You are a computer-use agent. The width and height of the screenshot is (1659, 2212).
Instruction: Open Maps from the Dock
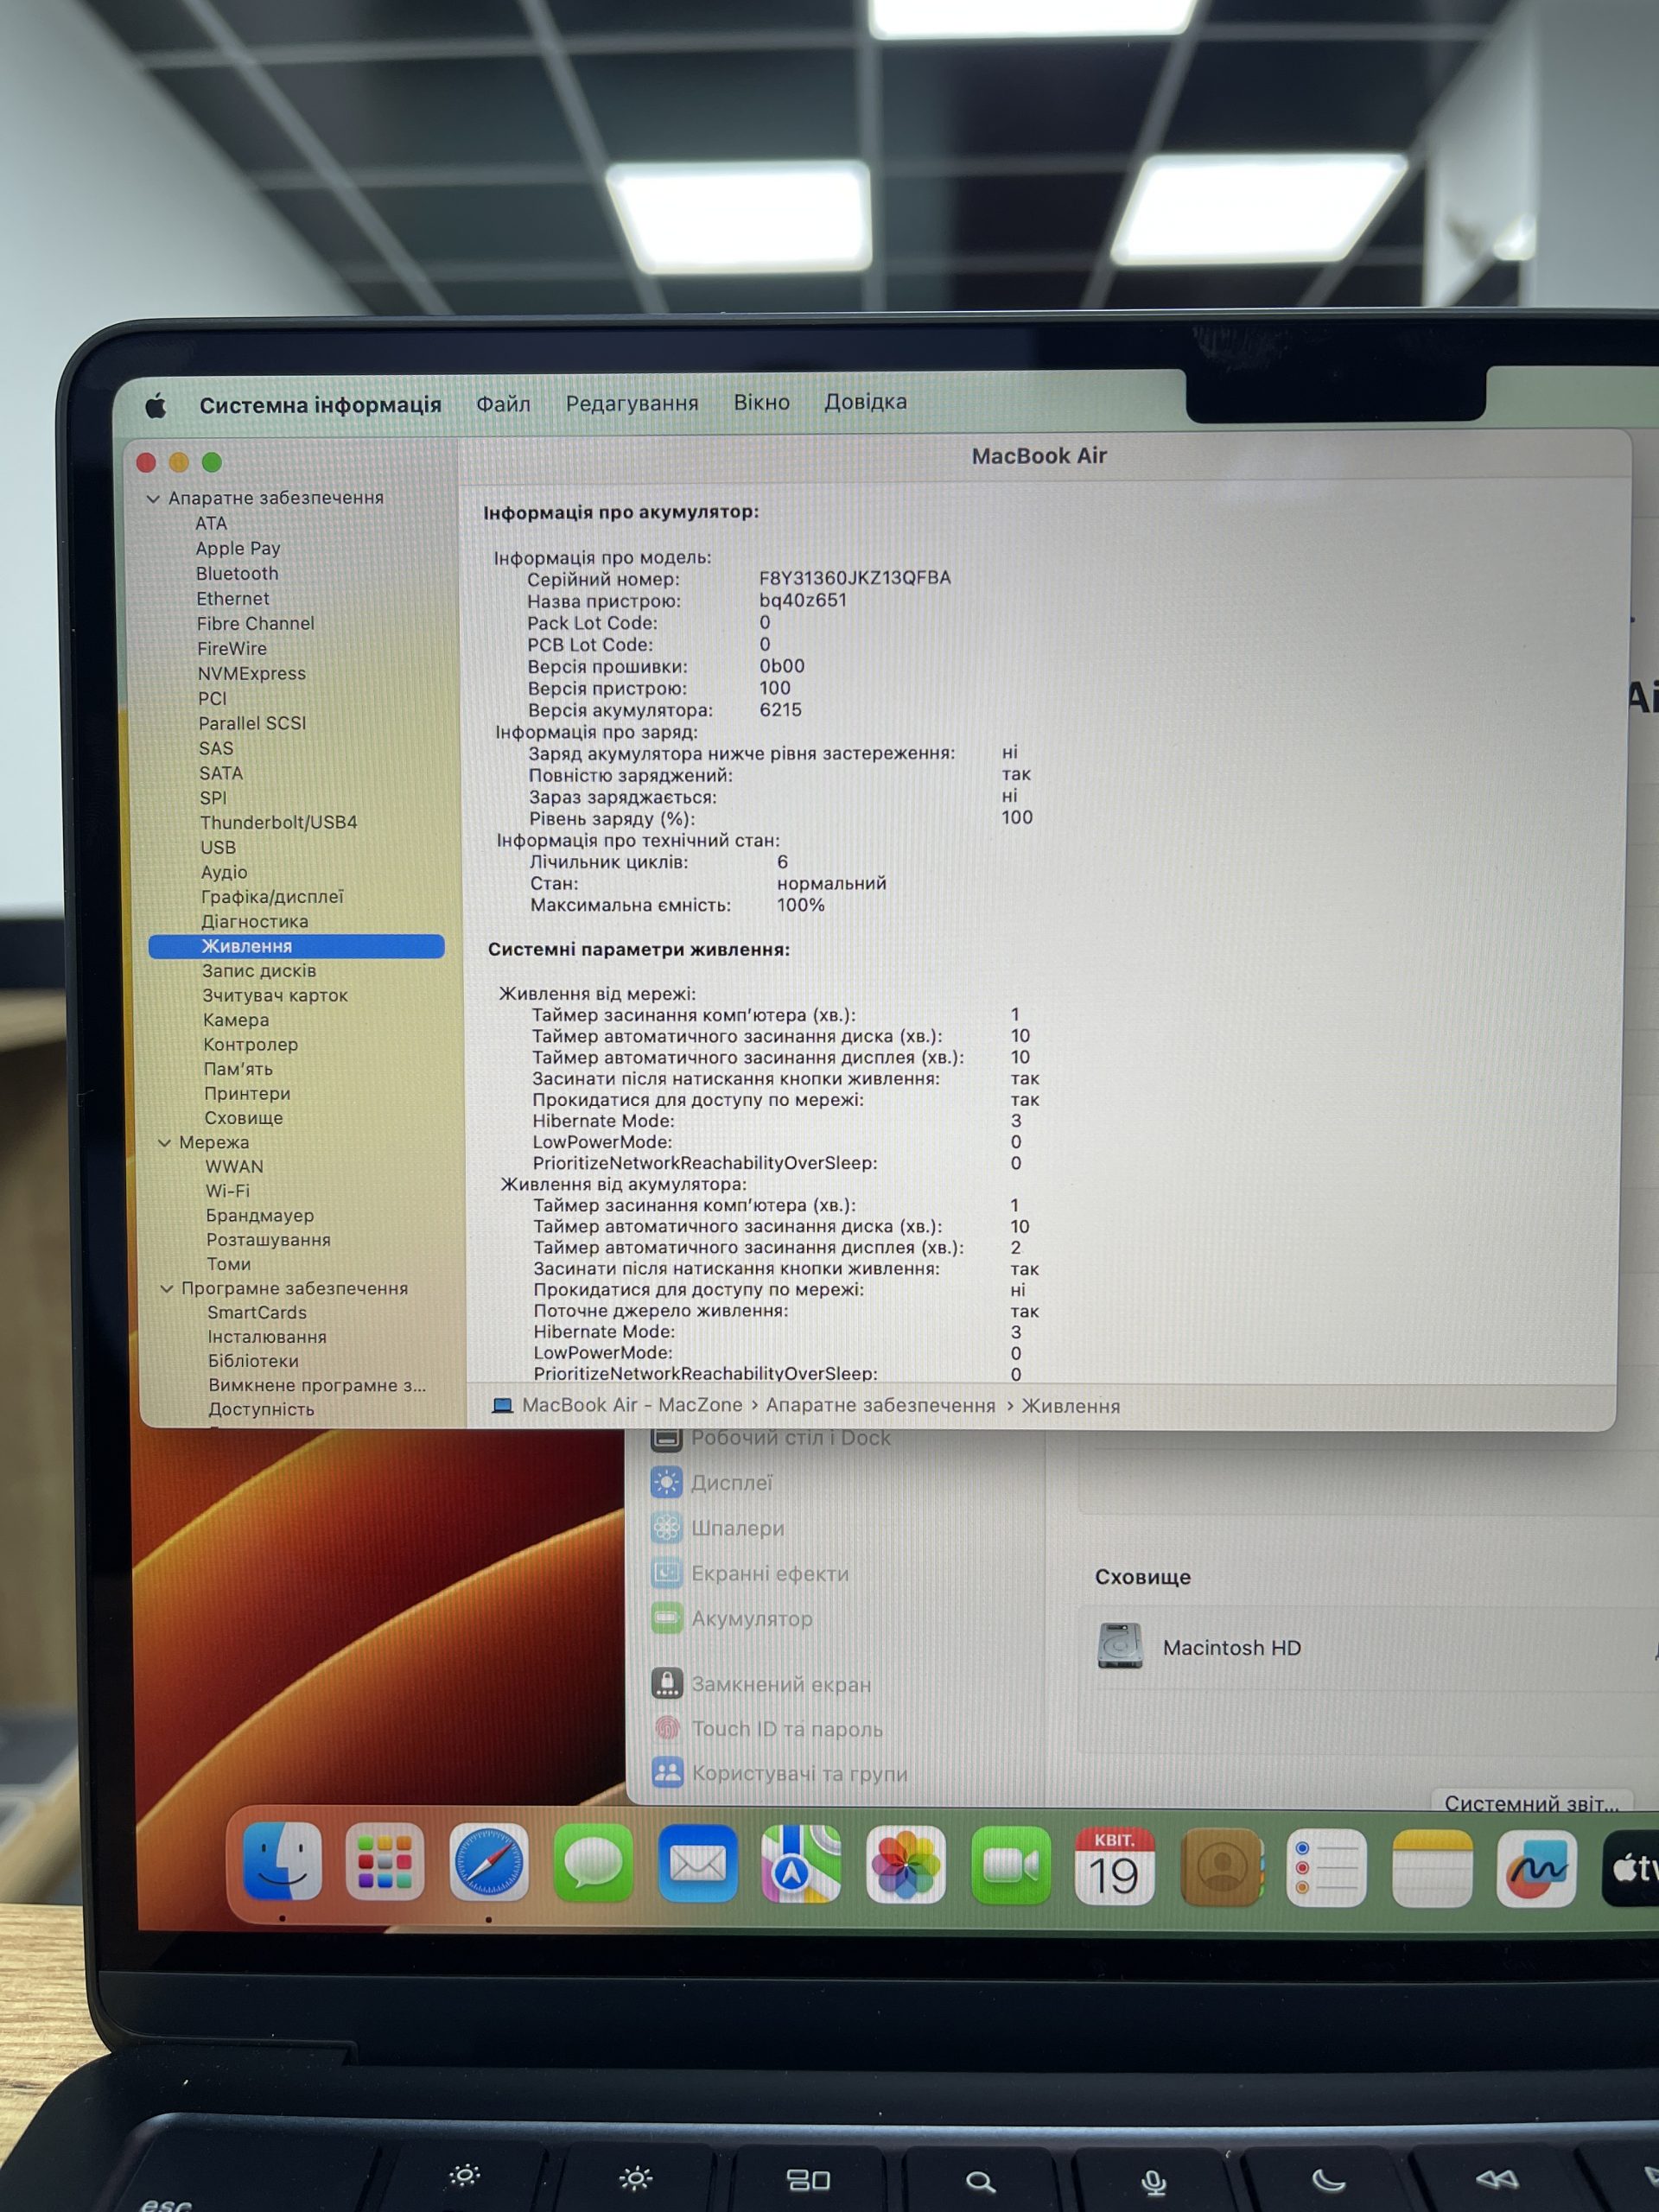[801, 1864]
